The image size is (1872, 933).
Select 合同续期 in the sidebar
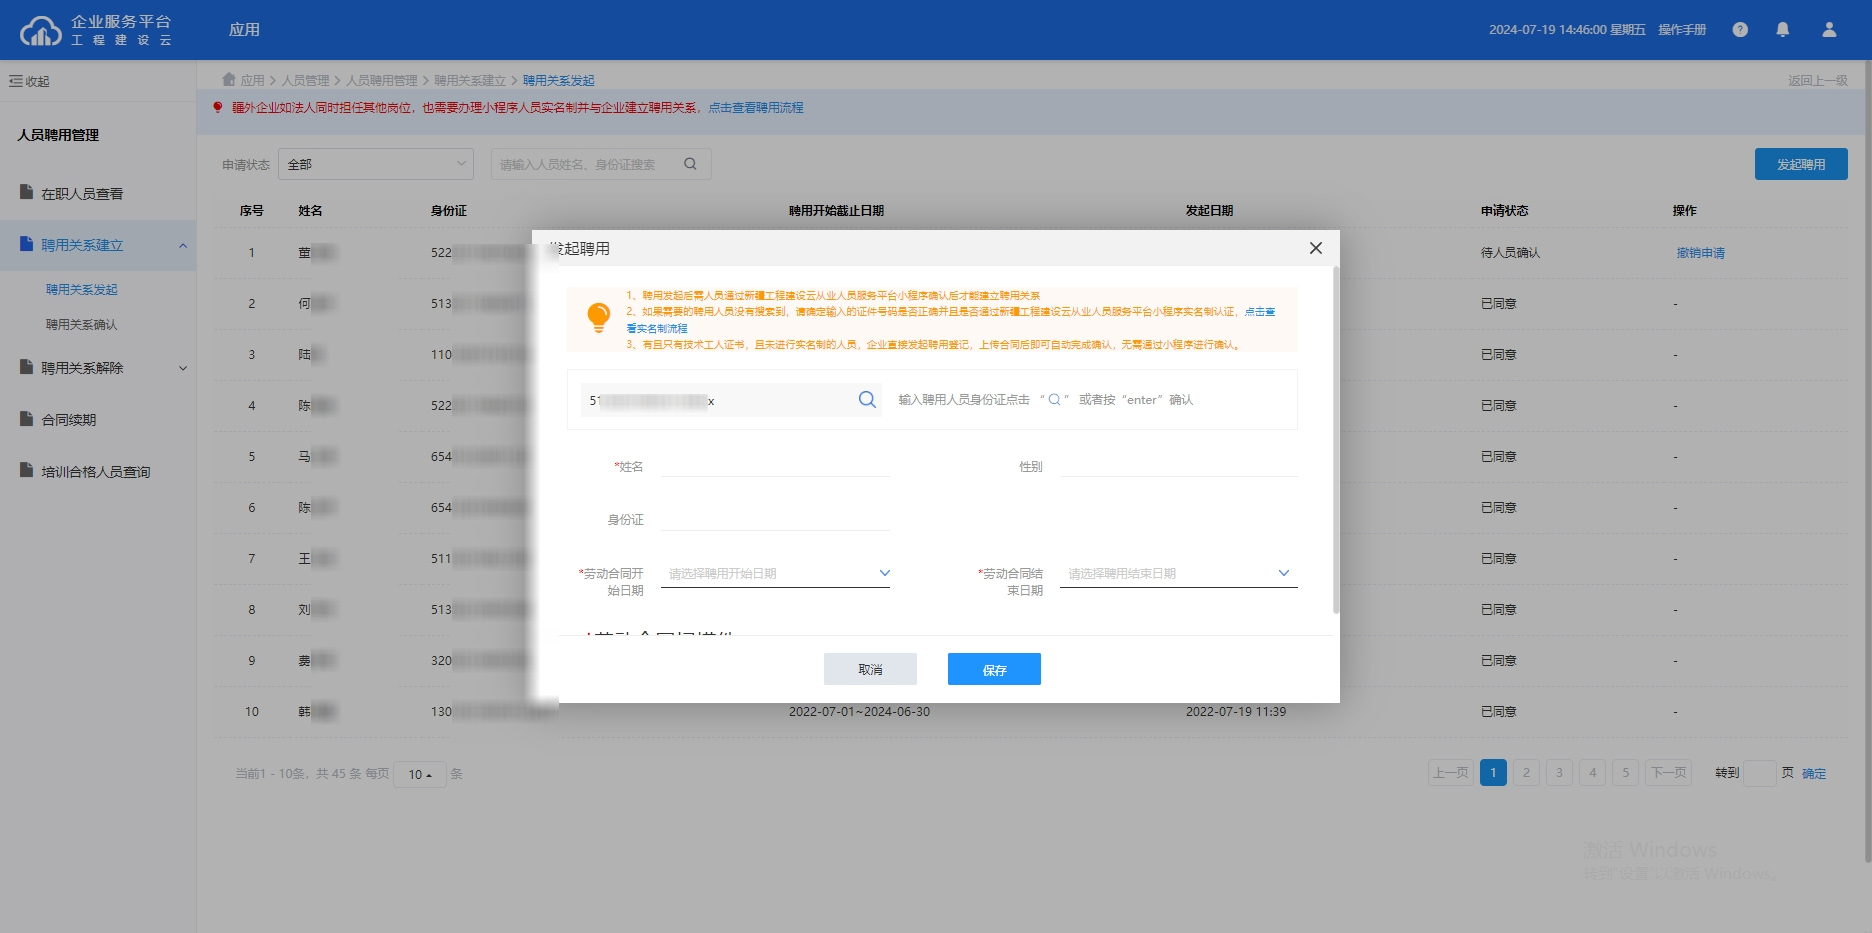pyautogui.click(x=68, y=420)
